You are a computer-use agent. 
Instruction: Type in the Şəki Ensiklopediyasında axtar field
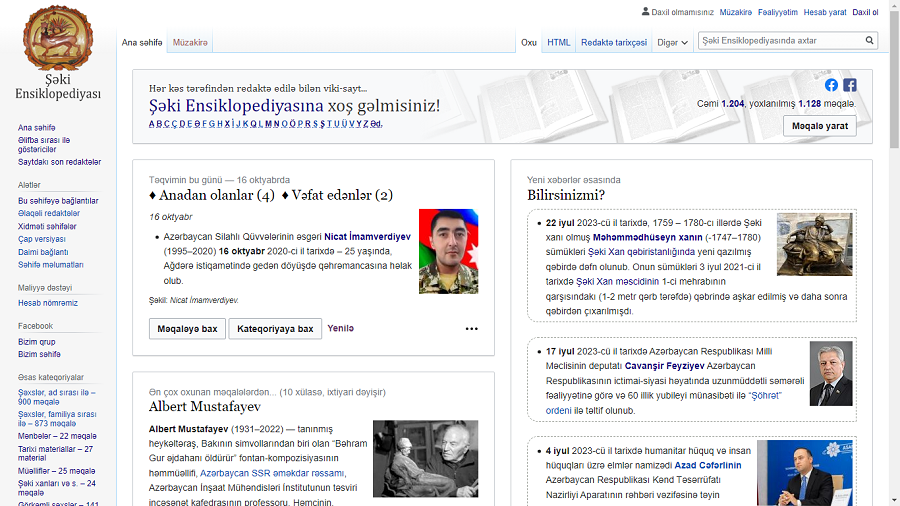coord(780,41)
